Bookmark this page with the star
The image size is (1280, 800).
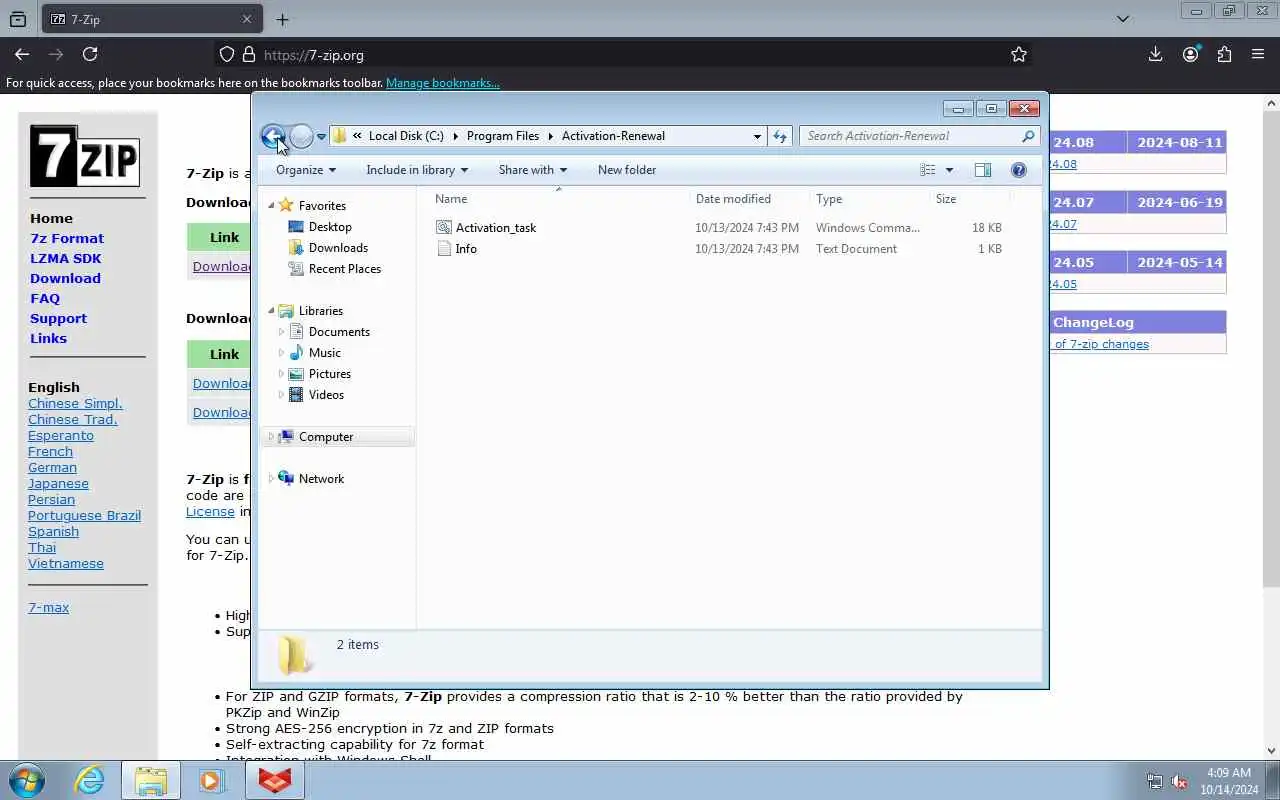[1018, 55]
